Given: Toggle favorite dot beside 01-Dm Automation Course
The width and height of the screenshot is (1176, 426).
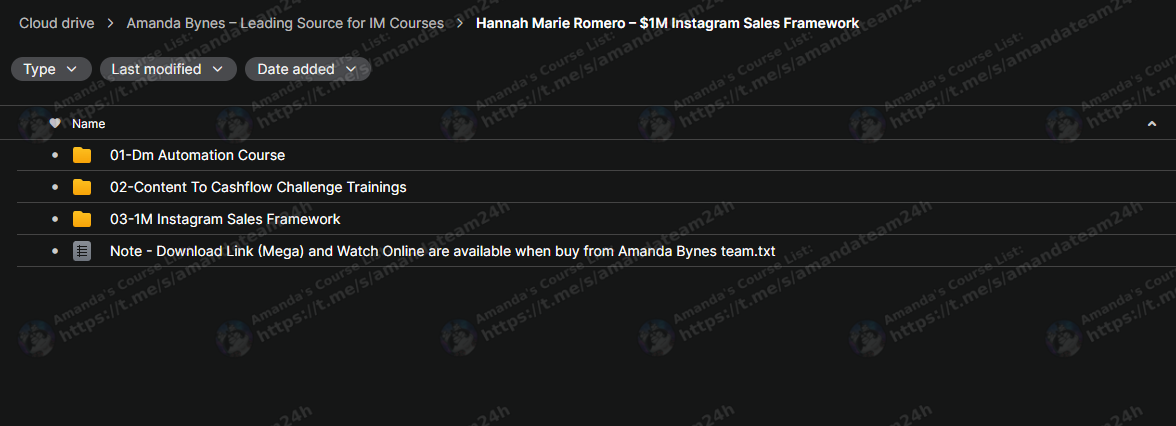Looking at the screenshot, I should coord(54,155).
